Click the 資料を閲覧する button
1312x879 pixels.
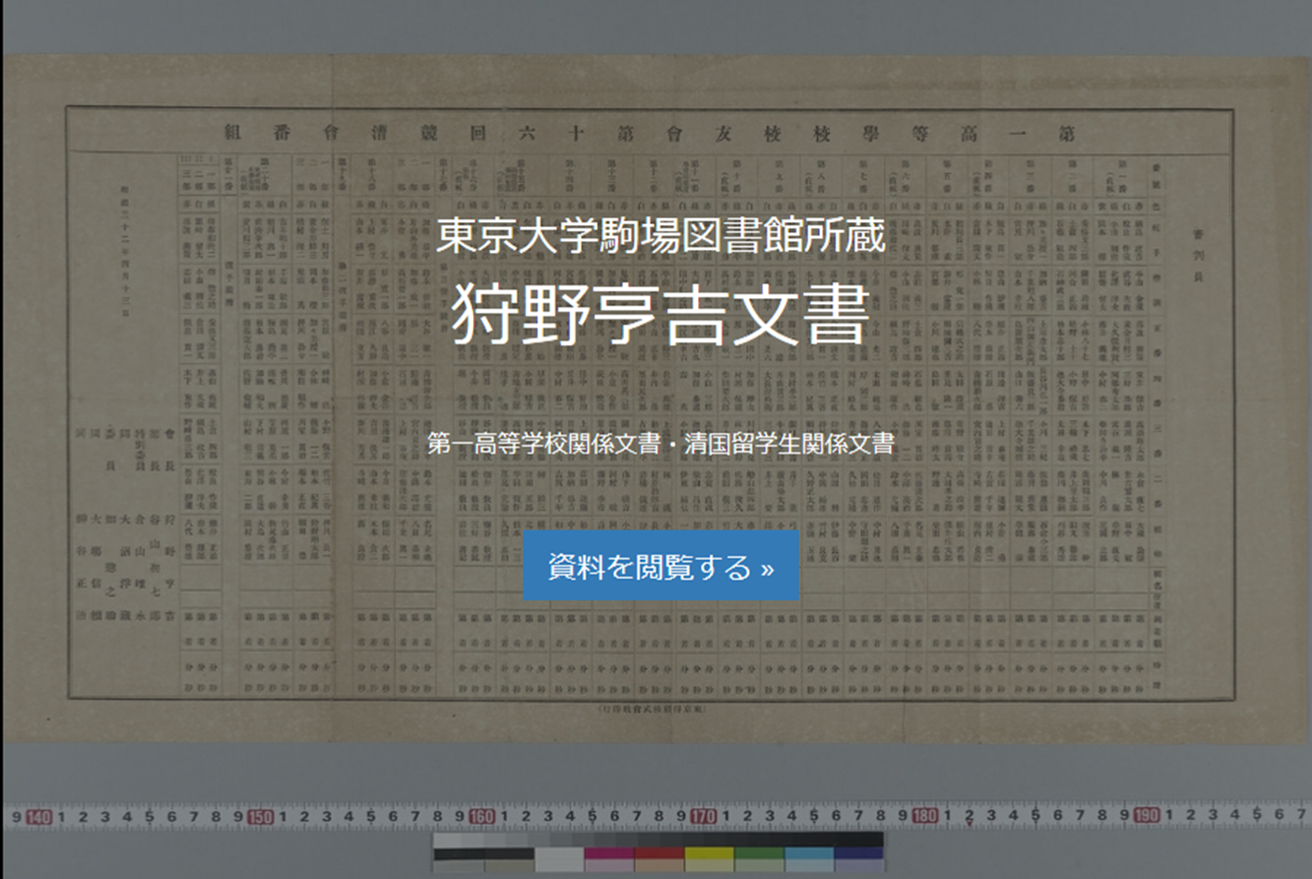661,566
